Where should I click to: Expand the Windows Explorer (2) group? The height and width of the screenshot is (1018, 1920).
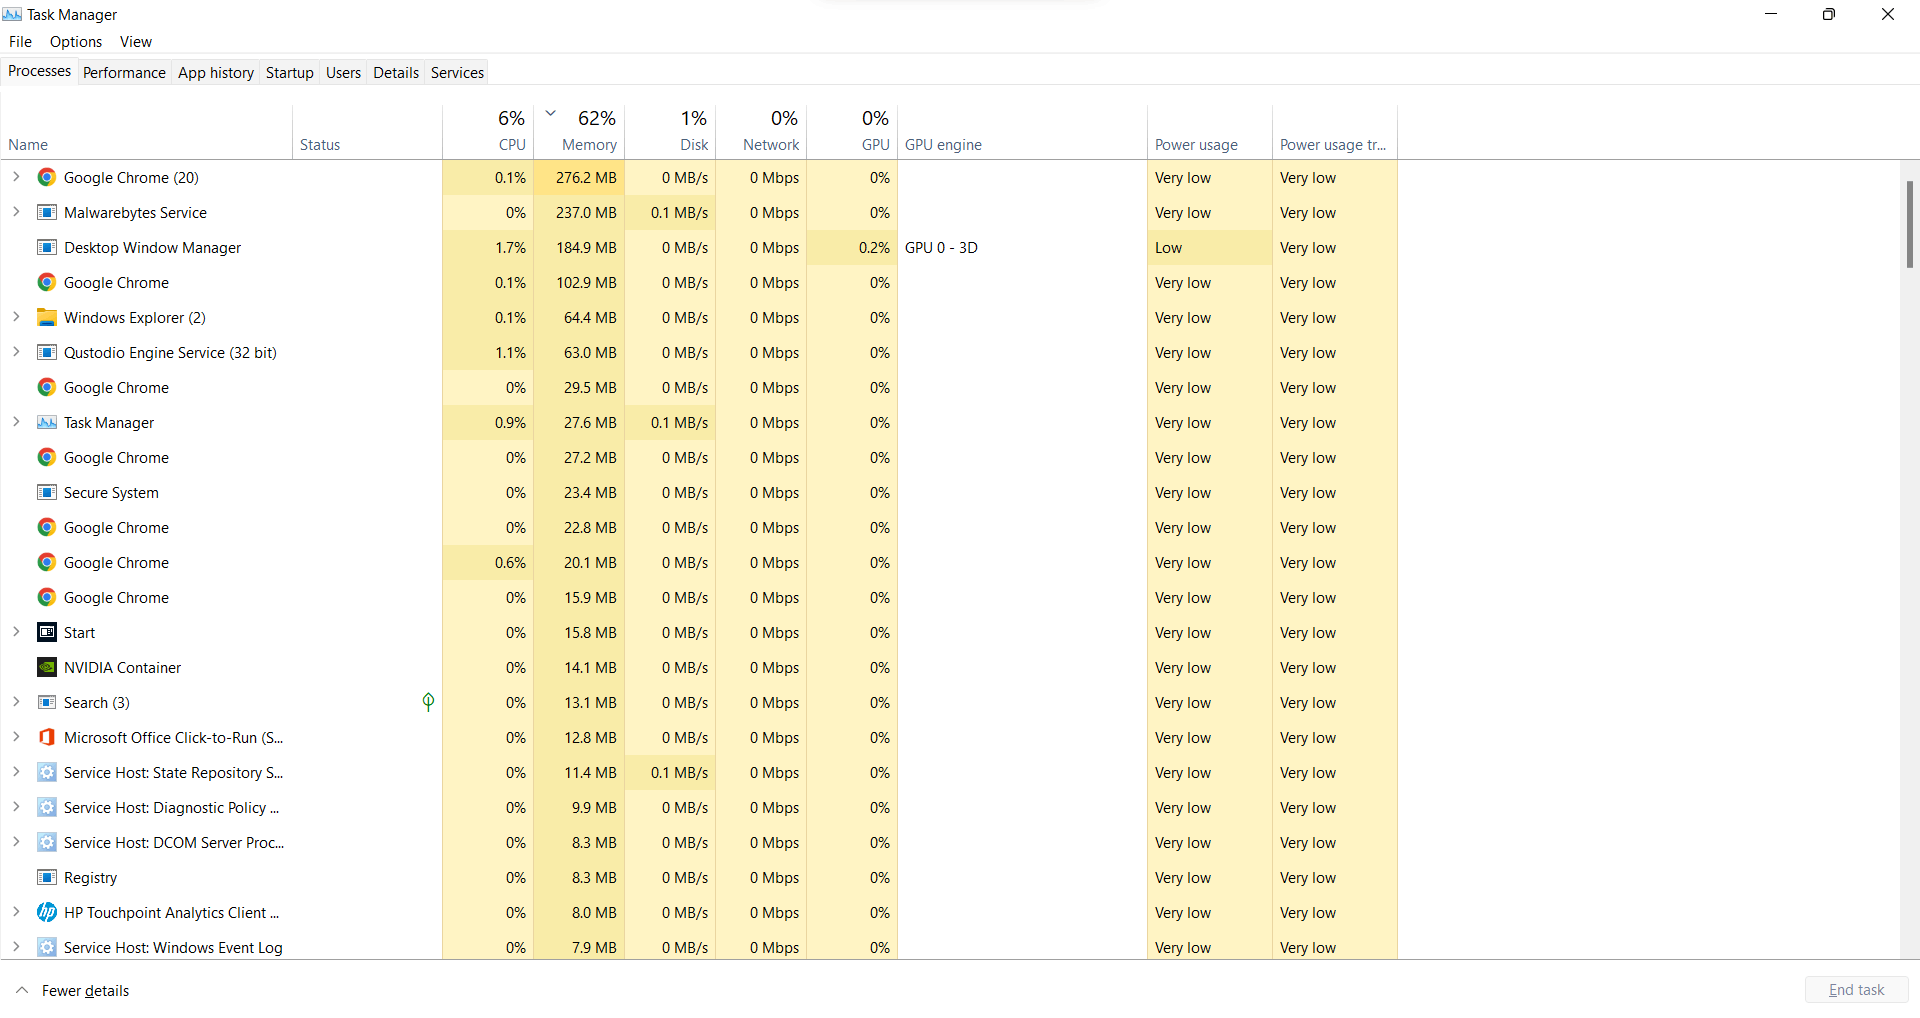pyautogui.click(x=16, y=317)
